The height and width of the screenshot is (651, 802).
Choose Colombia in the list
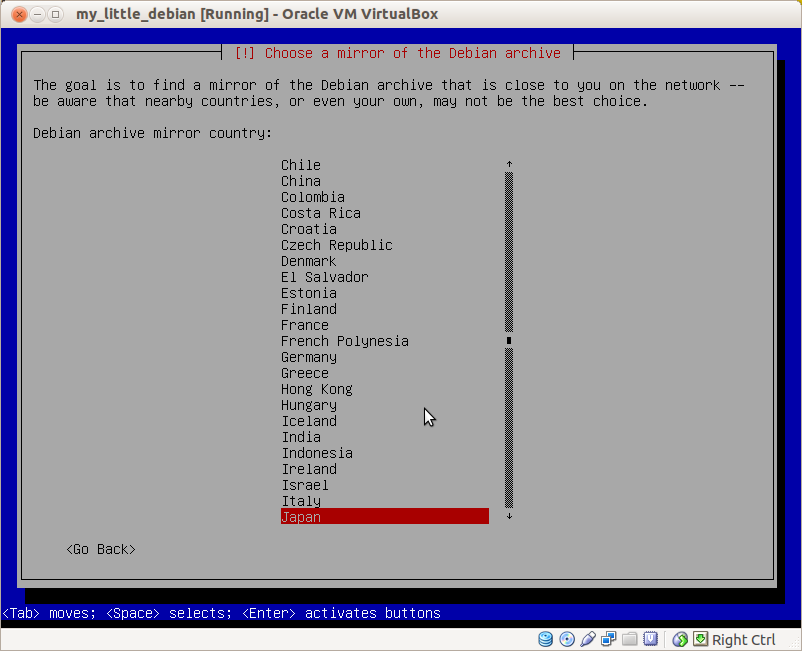pos(313,197)
